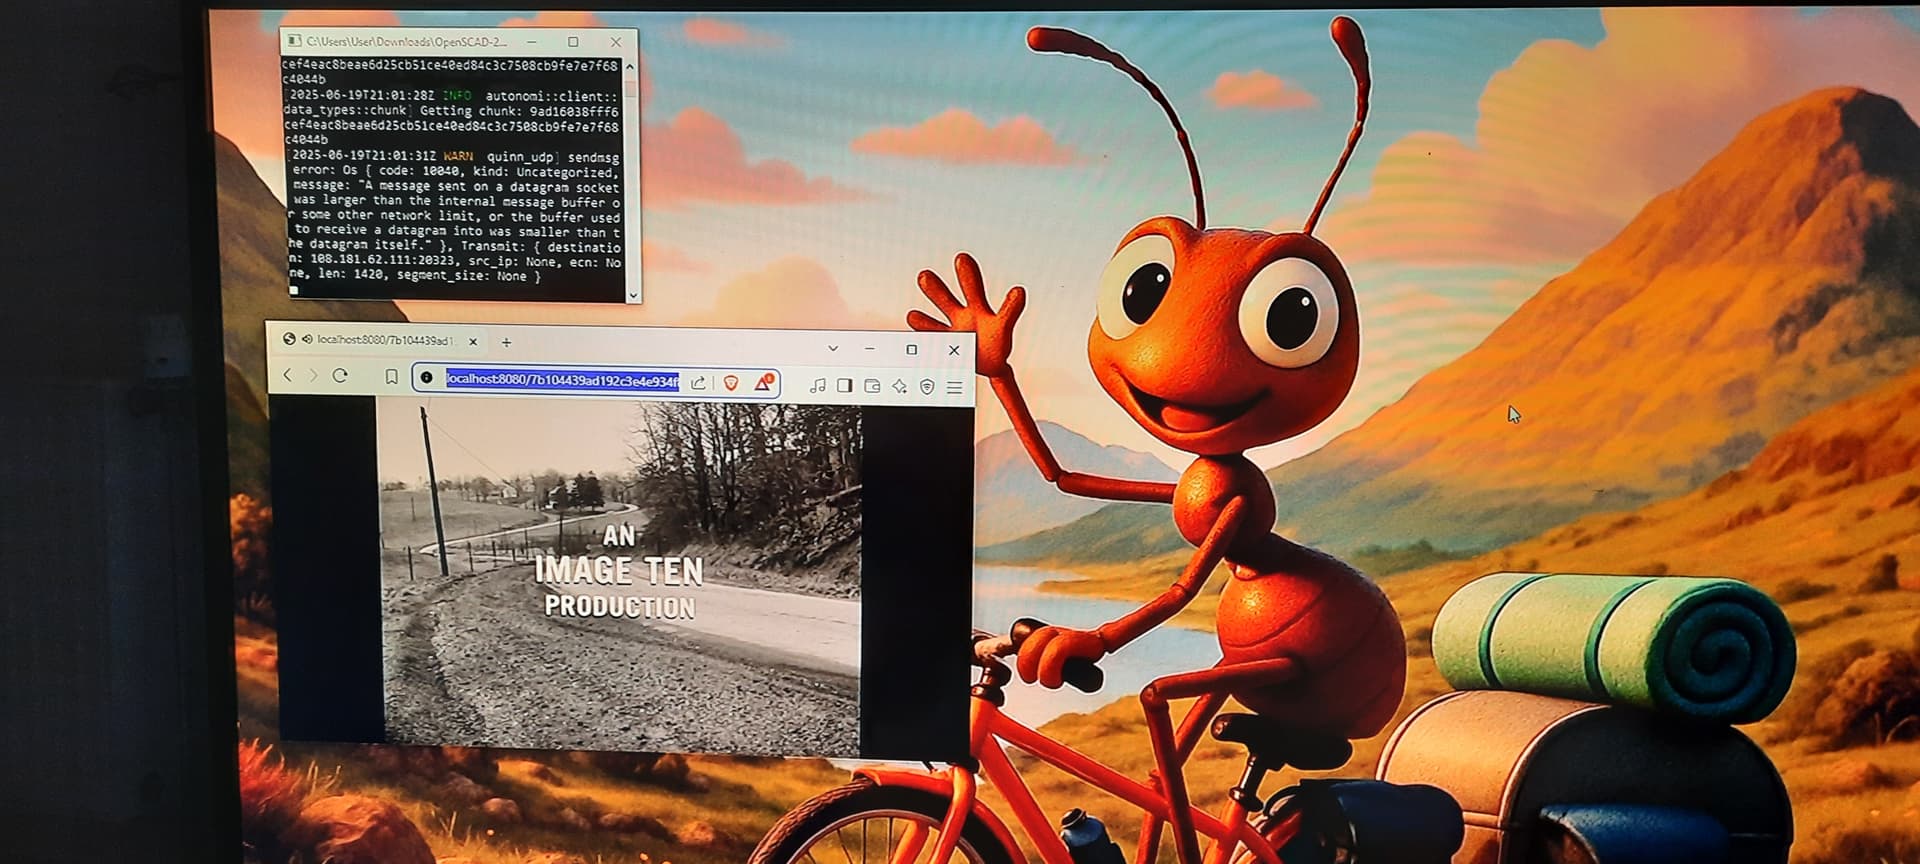
Task: Click the "quinn_udp" text in console
Action: coord(520,158)
